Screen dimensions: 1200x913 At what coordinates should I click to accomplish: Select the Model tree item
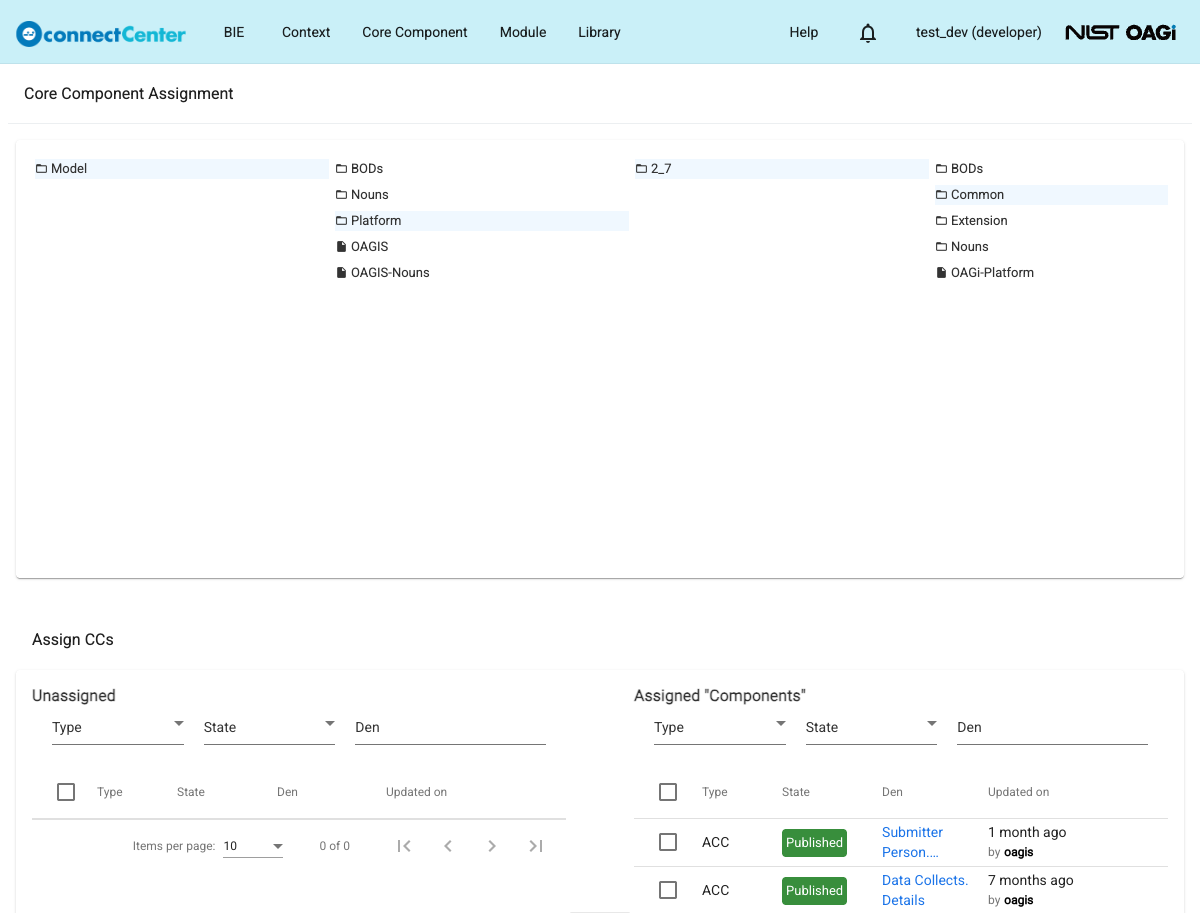pyautogui.click(x=181, y=169)
